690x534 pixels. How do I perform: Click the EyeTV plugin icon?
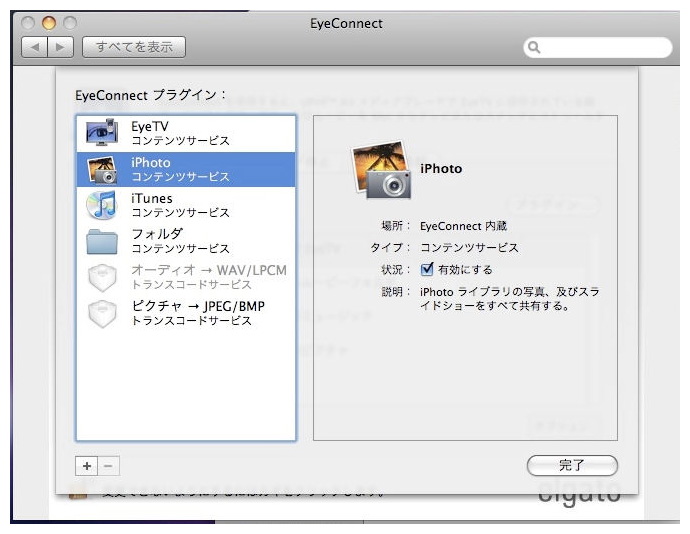click(x=103, y=133)
